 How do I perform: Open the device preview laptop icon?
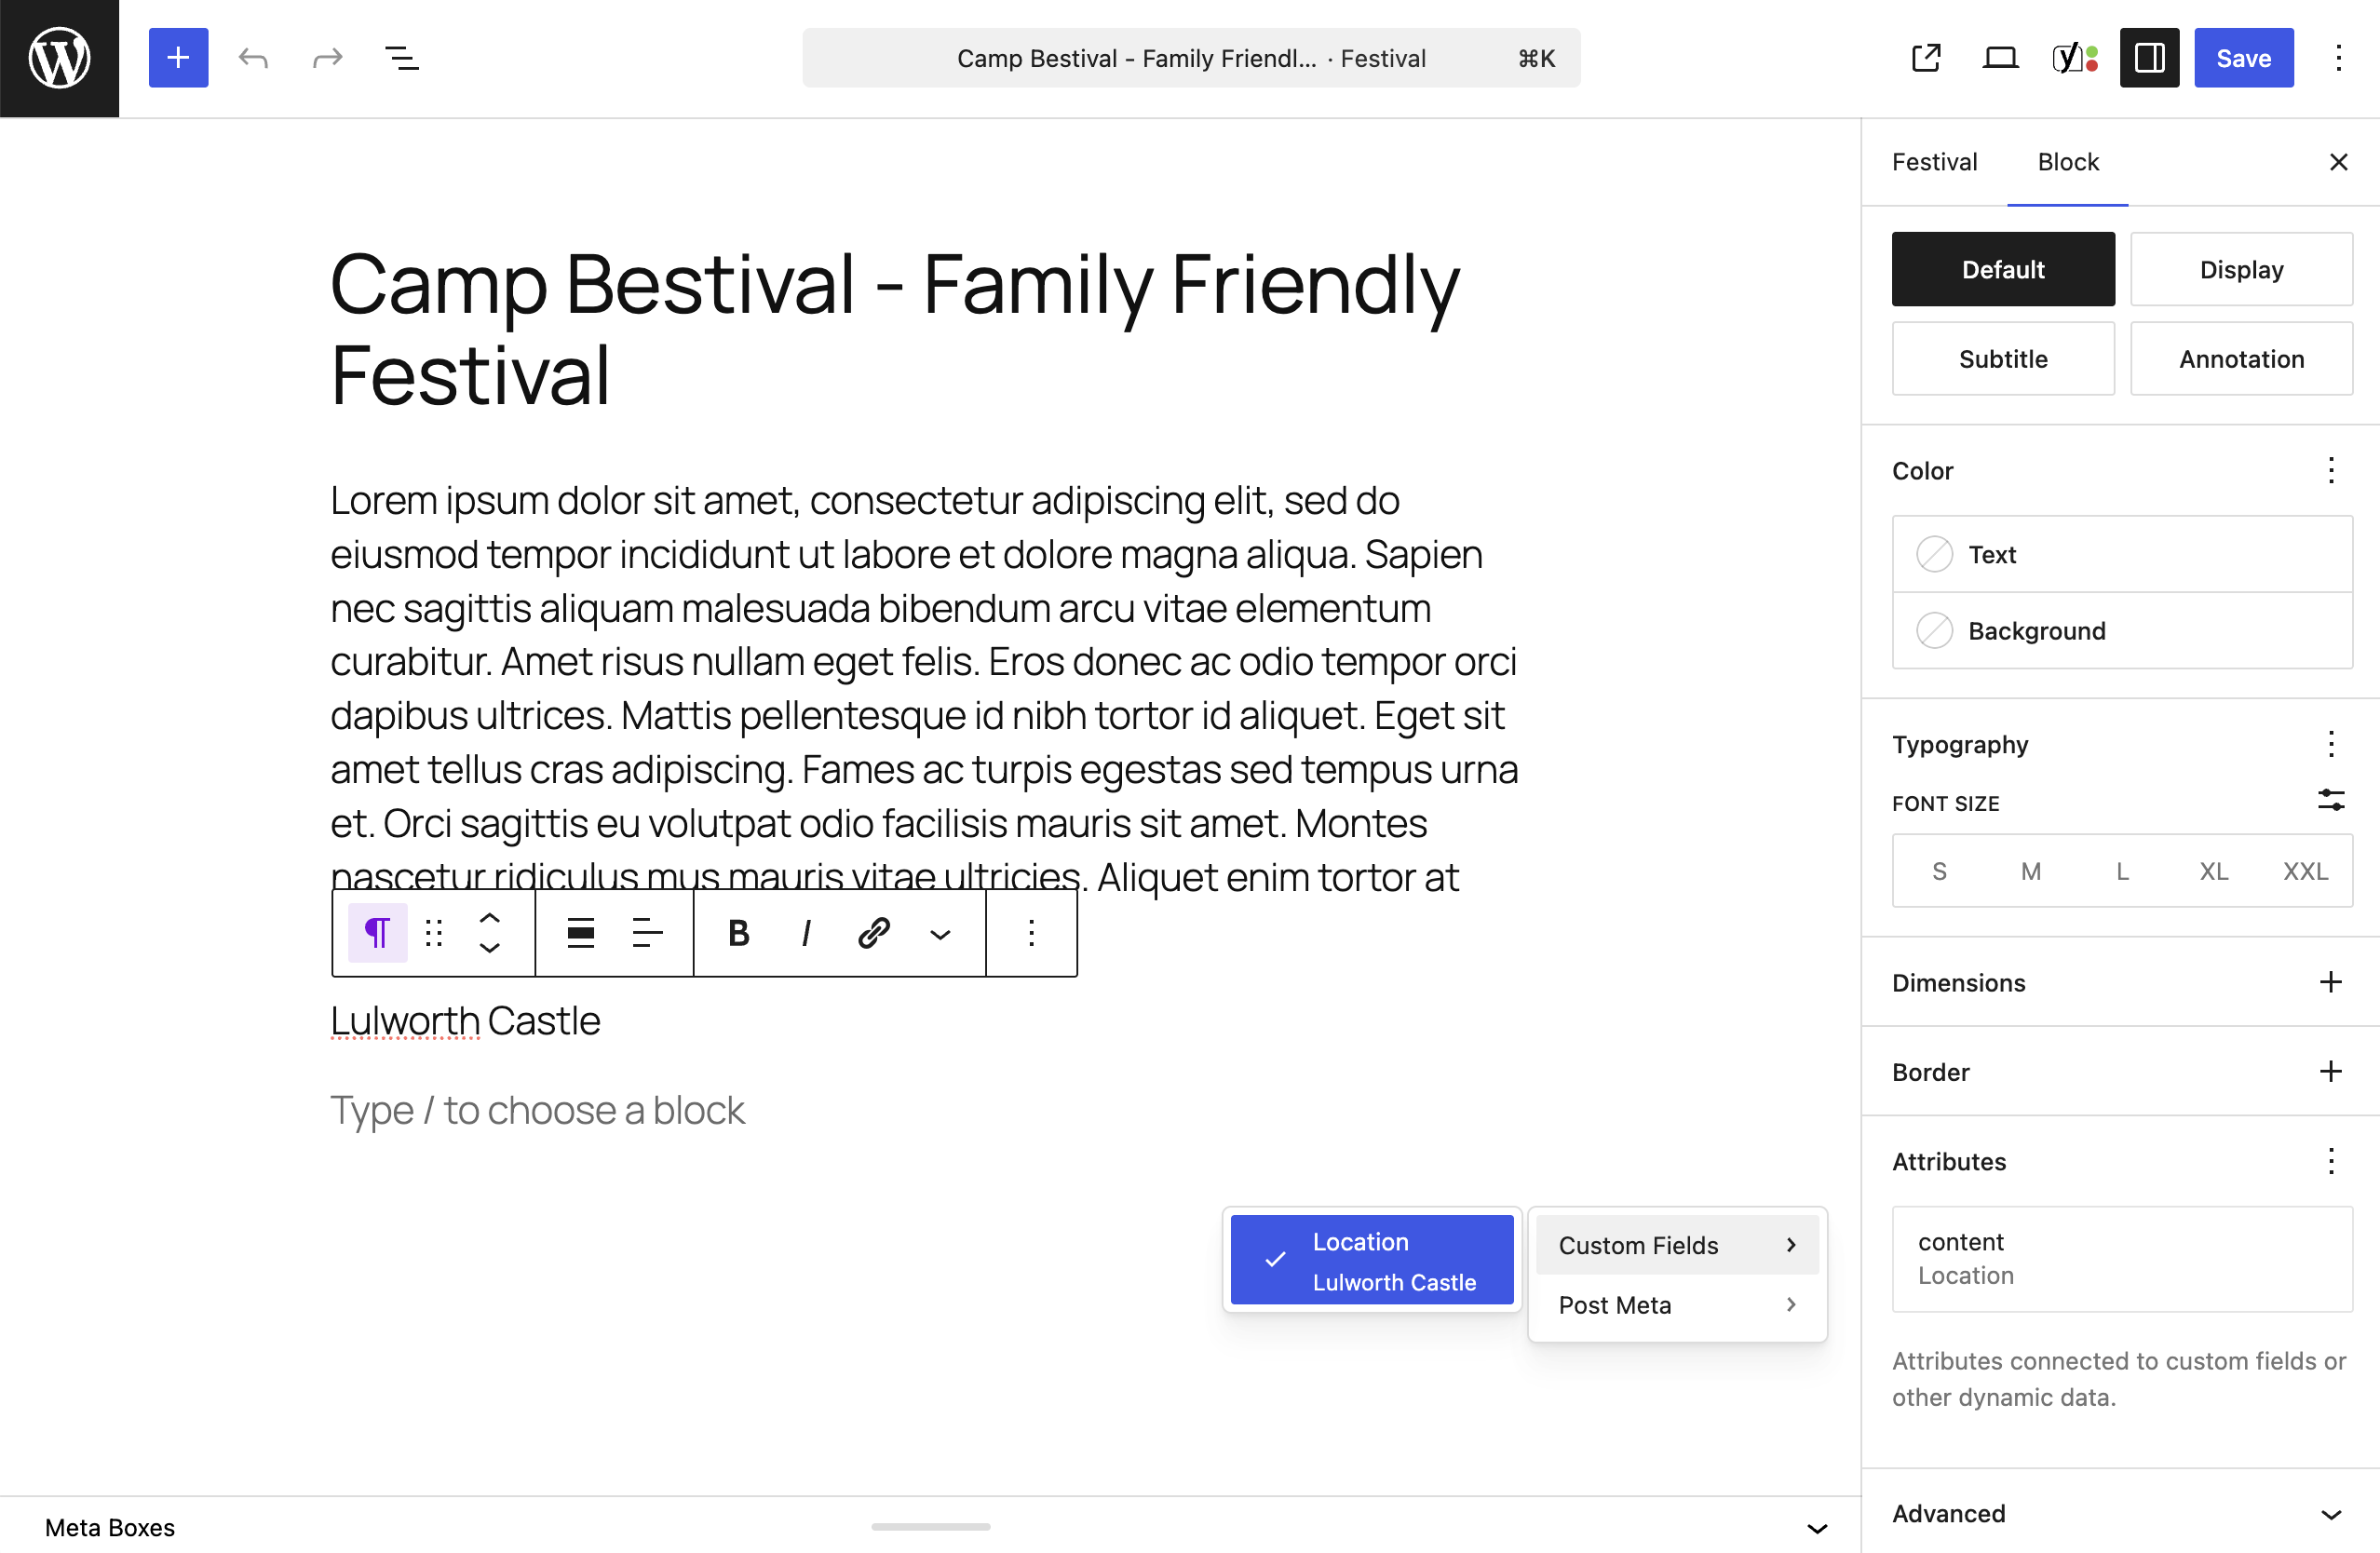pos(2000,58)
